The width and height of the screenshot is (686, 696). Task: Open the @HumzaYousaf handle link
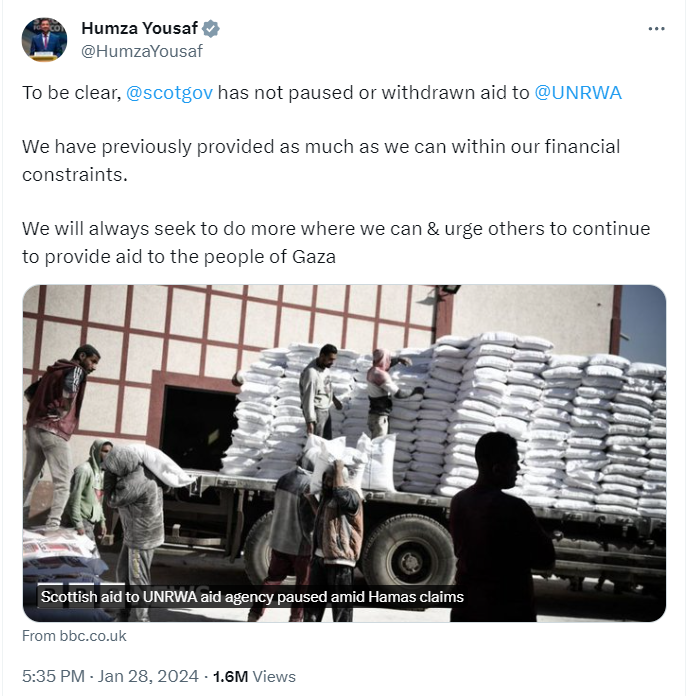pos(142,51)
